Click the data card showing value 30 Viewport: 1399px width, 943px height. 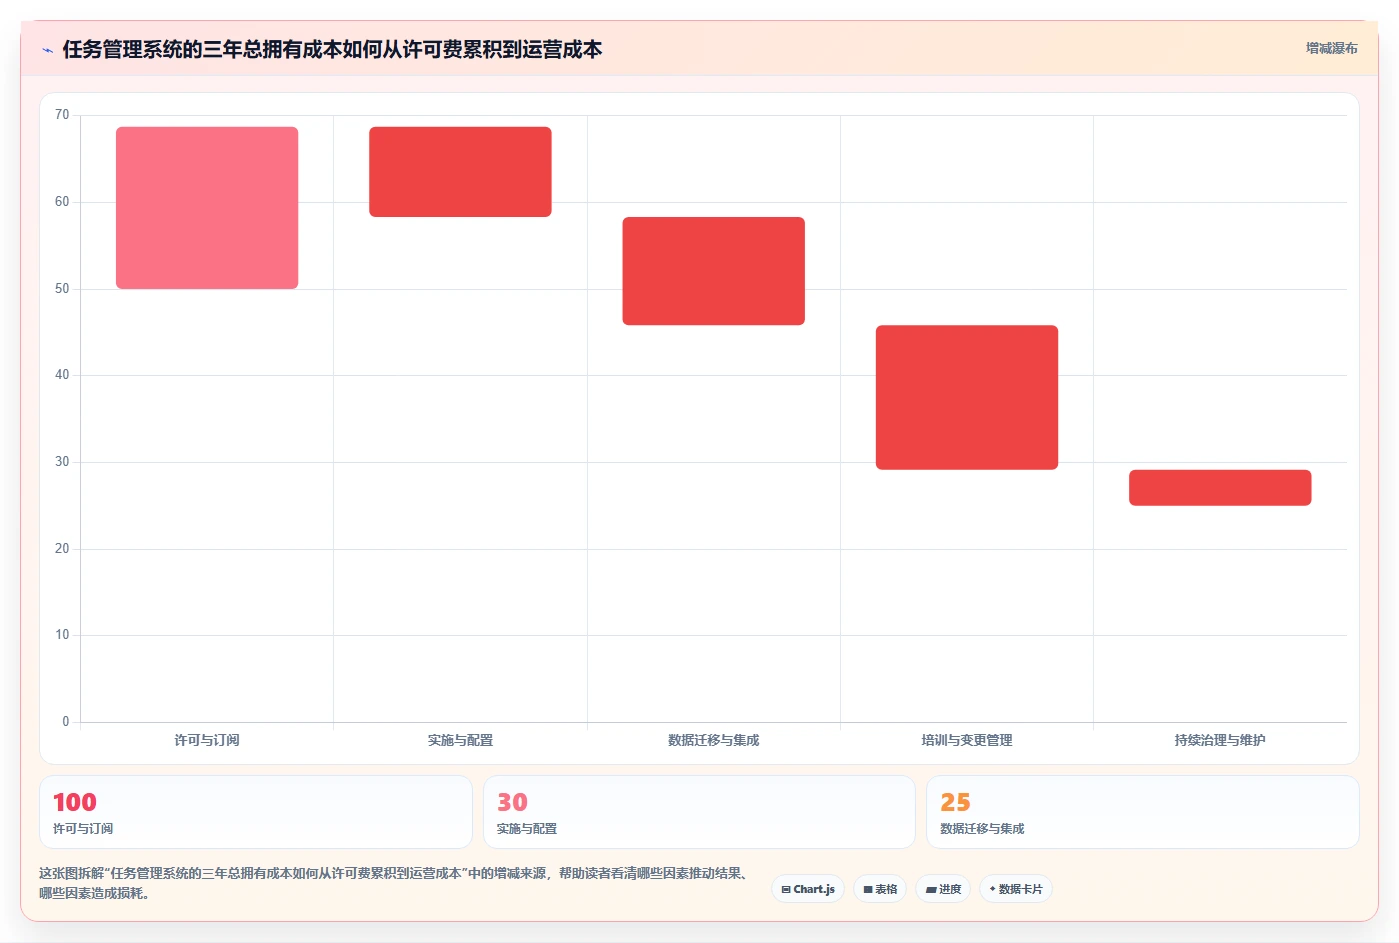[699, 812]
